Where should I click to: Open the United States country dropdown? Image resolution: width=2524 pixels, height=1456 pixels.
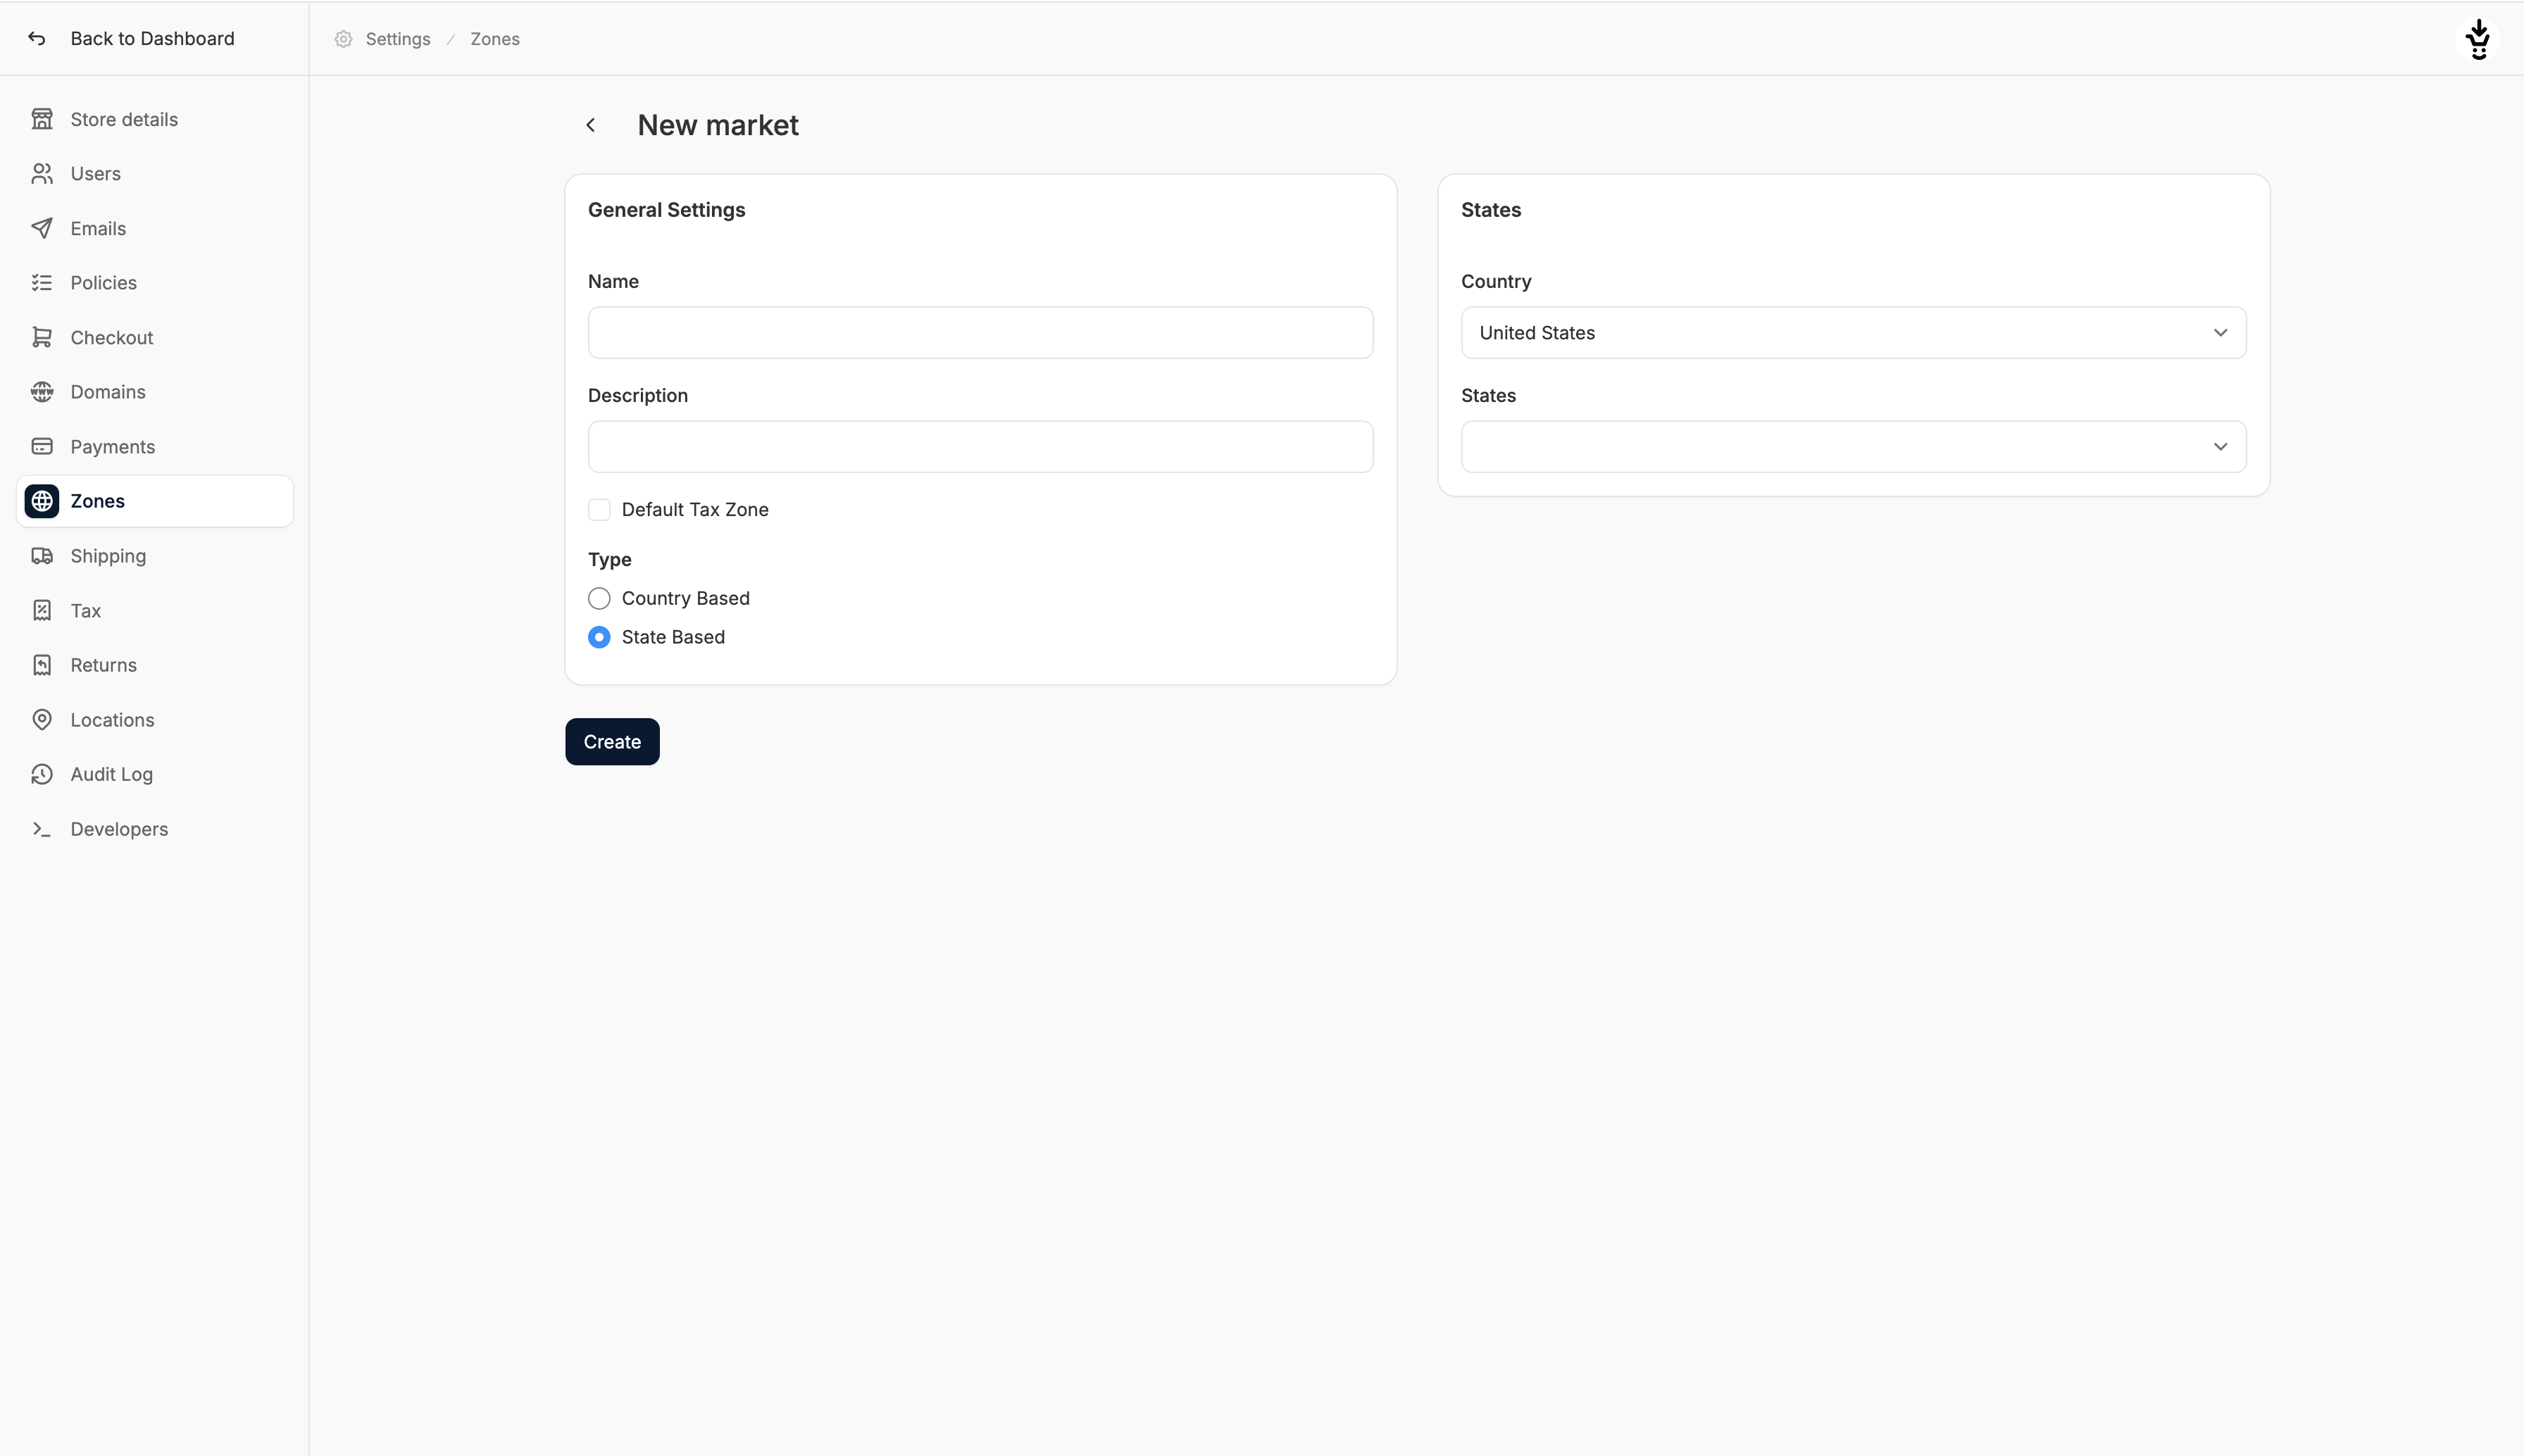pyautogui.click(x=1853, y=333)
